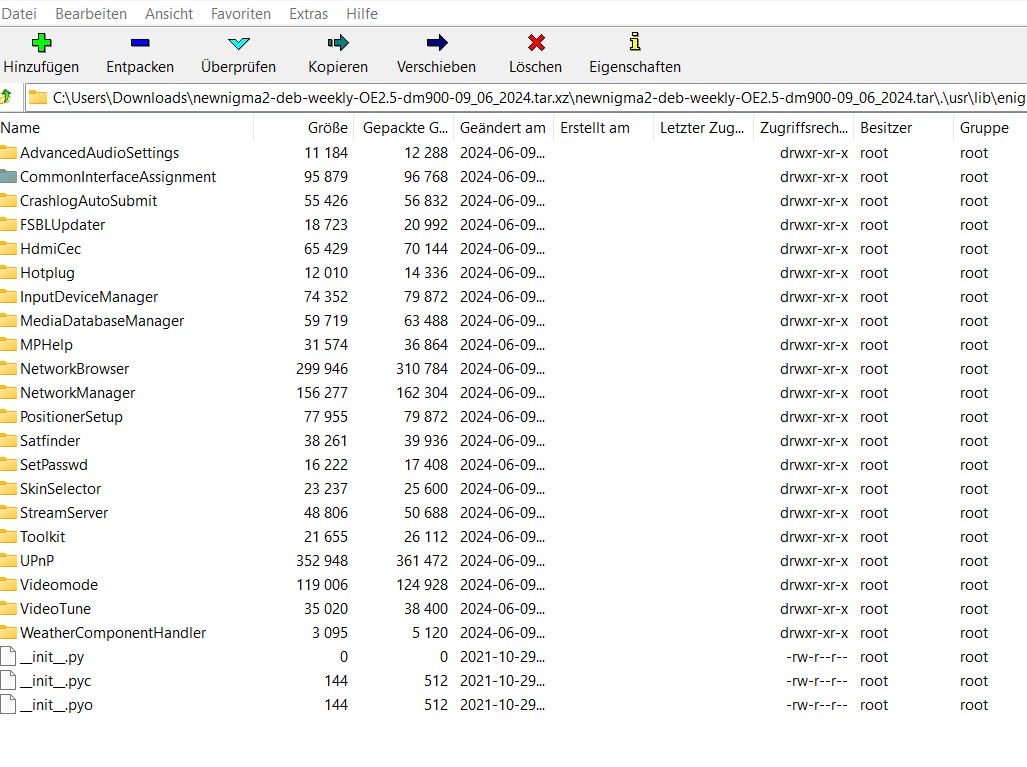The height and width of the screenshot is (767, 1027).
Task: Select the CommonInterfaceAssignment folder icon
Action: coord(9,177)
